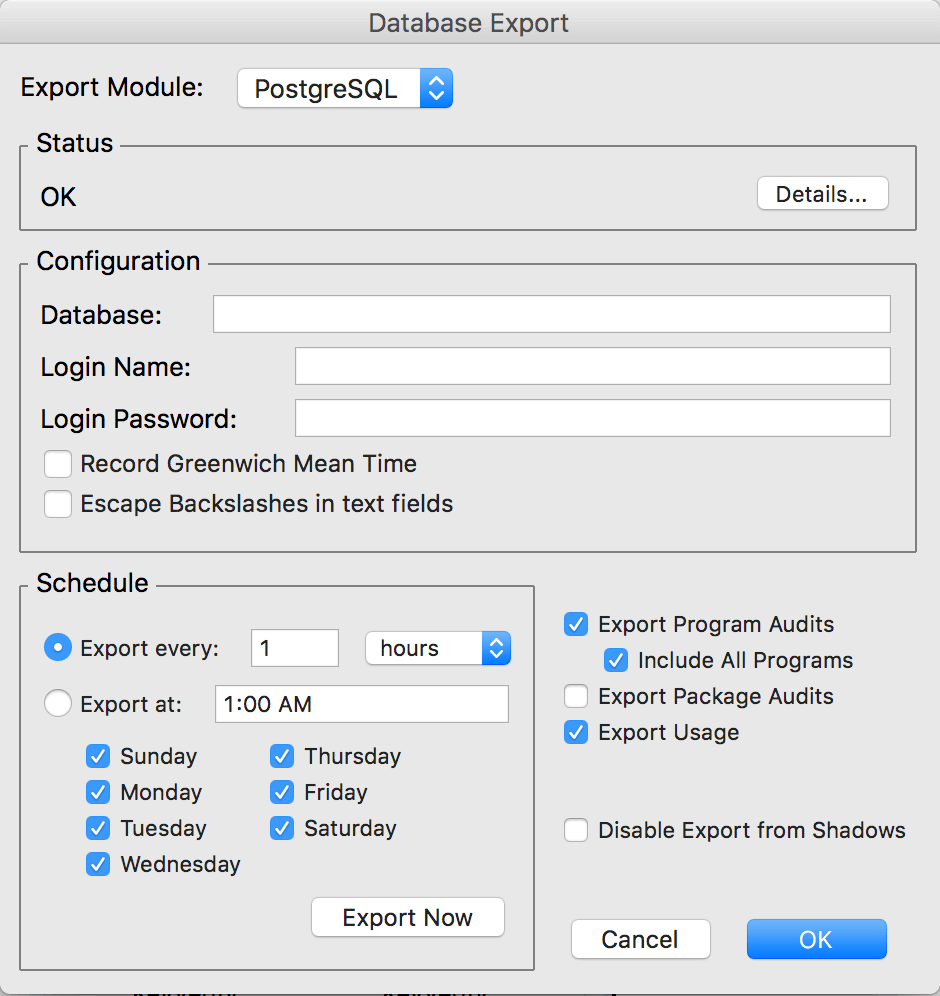Select the Export every radio button
940x996 pixels.
[58, 648]
